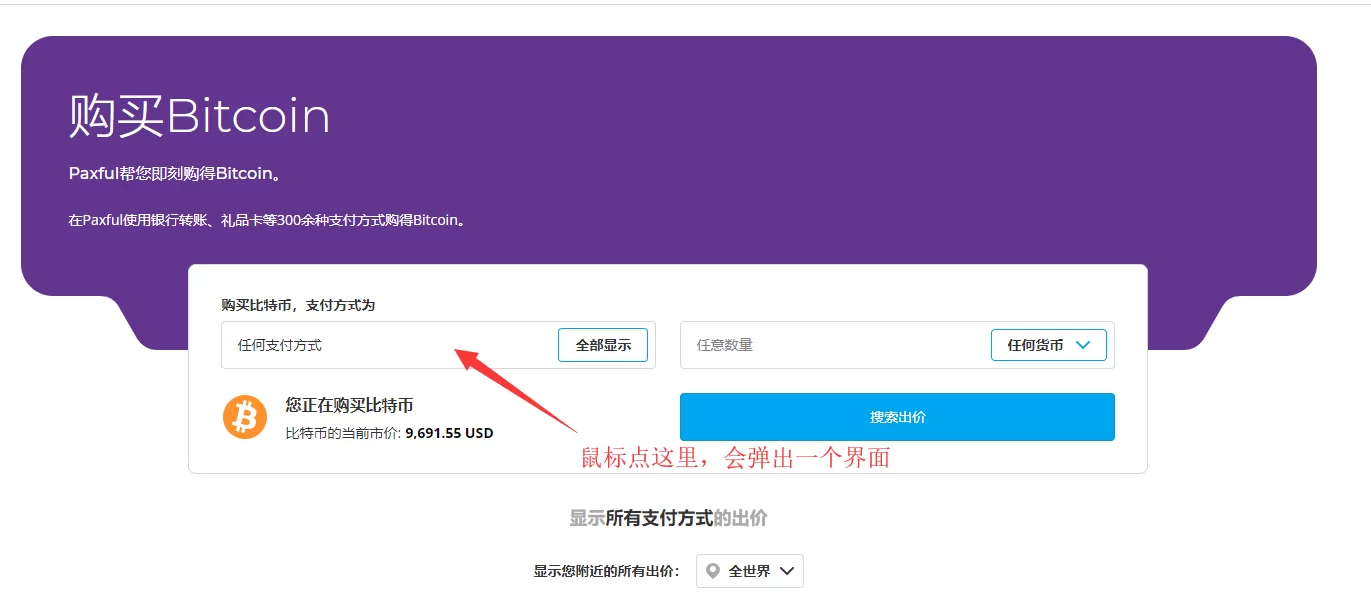Click the 您正在购买比特币 text

coord(349,405)
